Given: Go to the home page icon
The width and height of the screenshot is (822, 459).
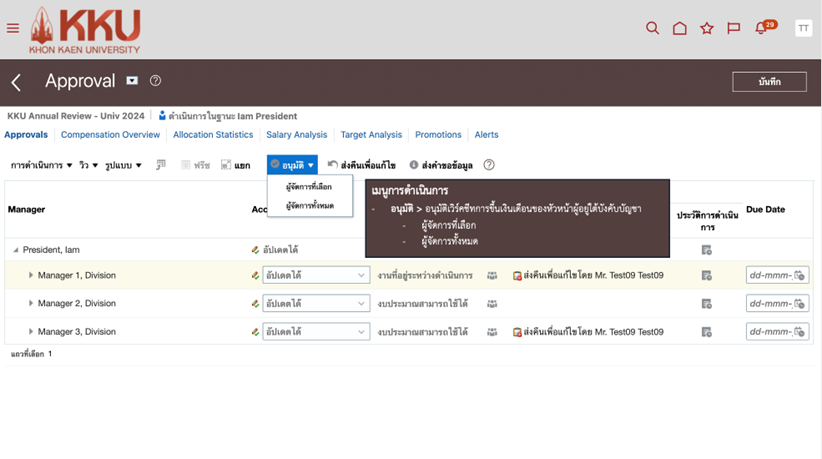Looking at the screenshot, I should tap(679, 29).
